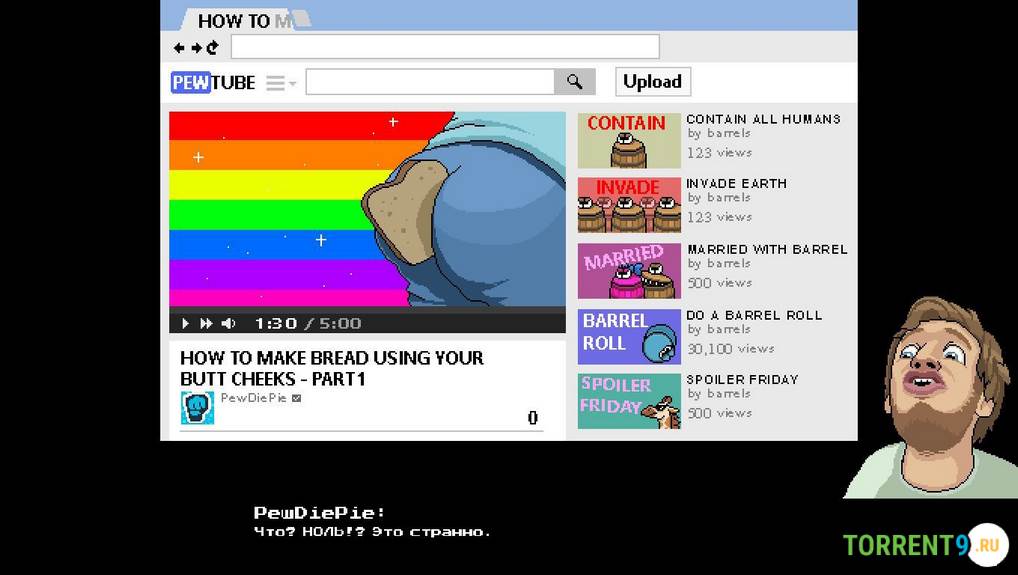Screen dimensions: 1018x575
Task: Open the Spoiler Friday video thumbnail
Action: click(x=629, y=401)
